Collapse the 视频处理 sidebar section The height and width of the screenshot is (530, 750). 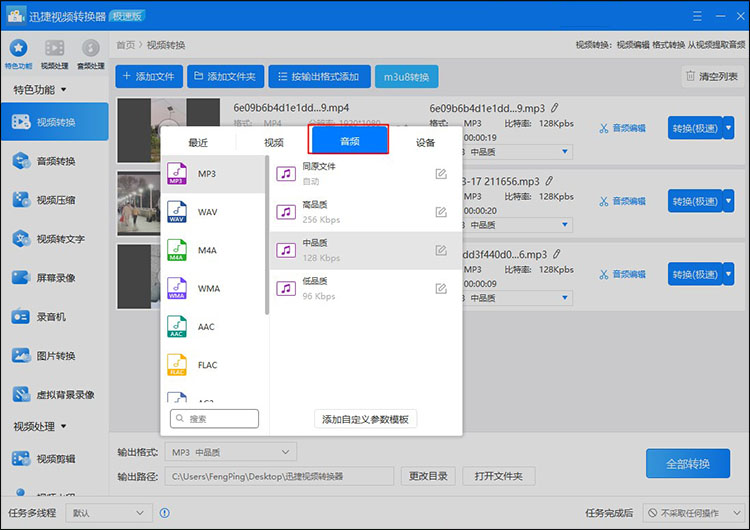64,426
